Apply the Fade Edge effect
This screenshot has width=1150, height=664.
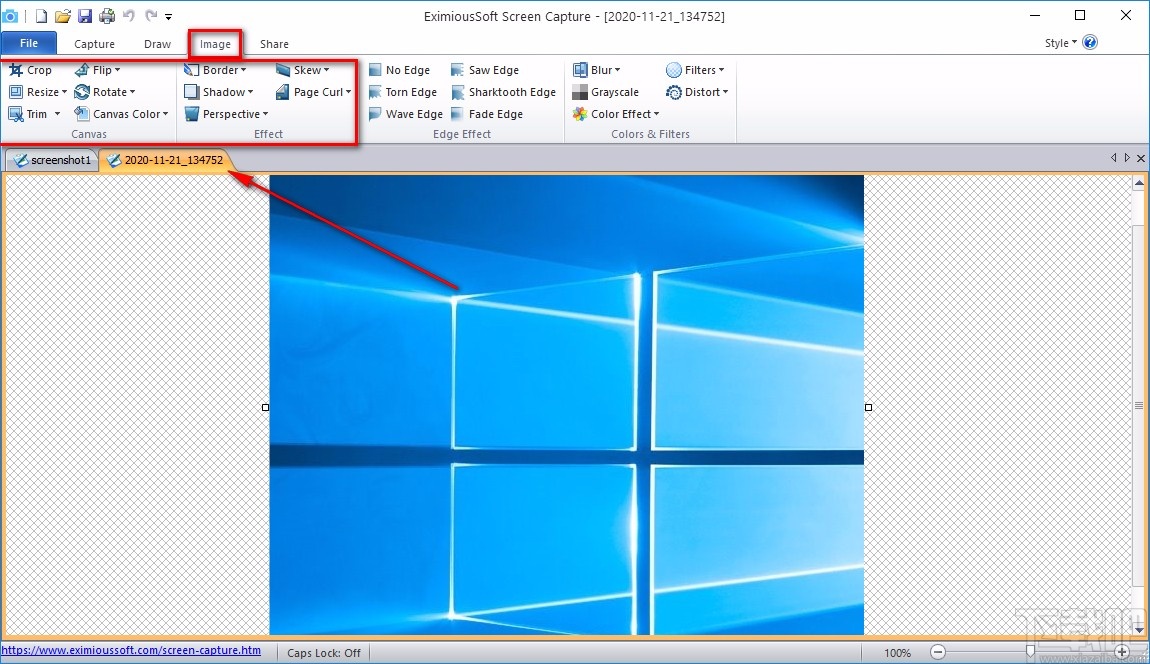pyautogui.click(x=487, y=114)
